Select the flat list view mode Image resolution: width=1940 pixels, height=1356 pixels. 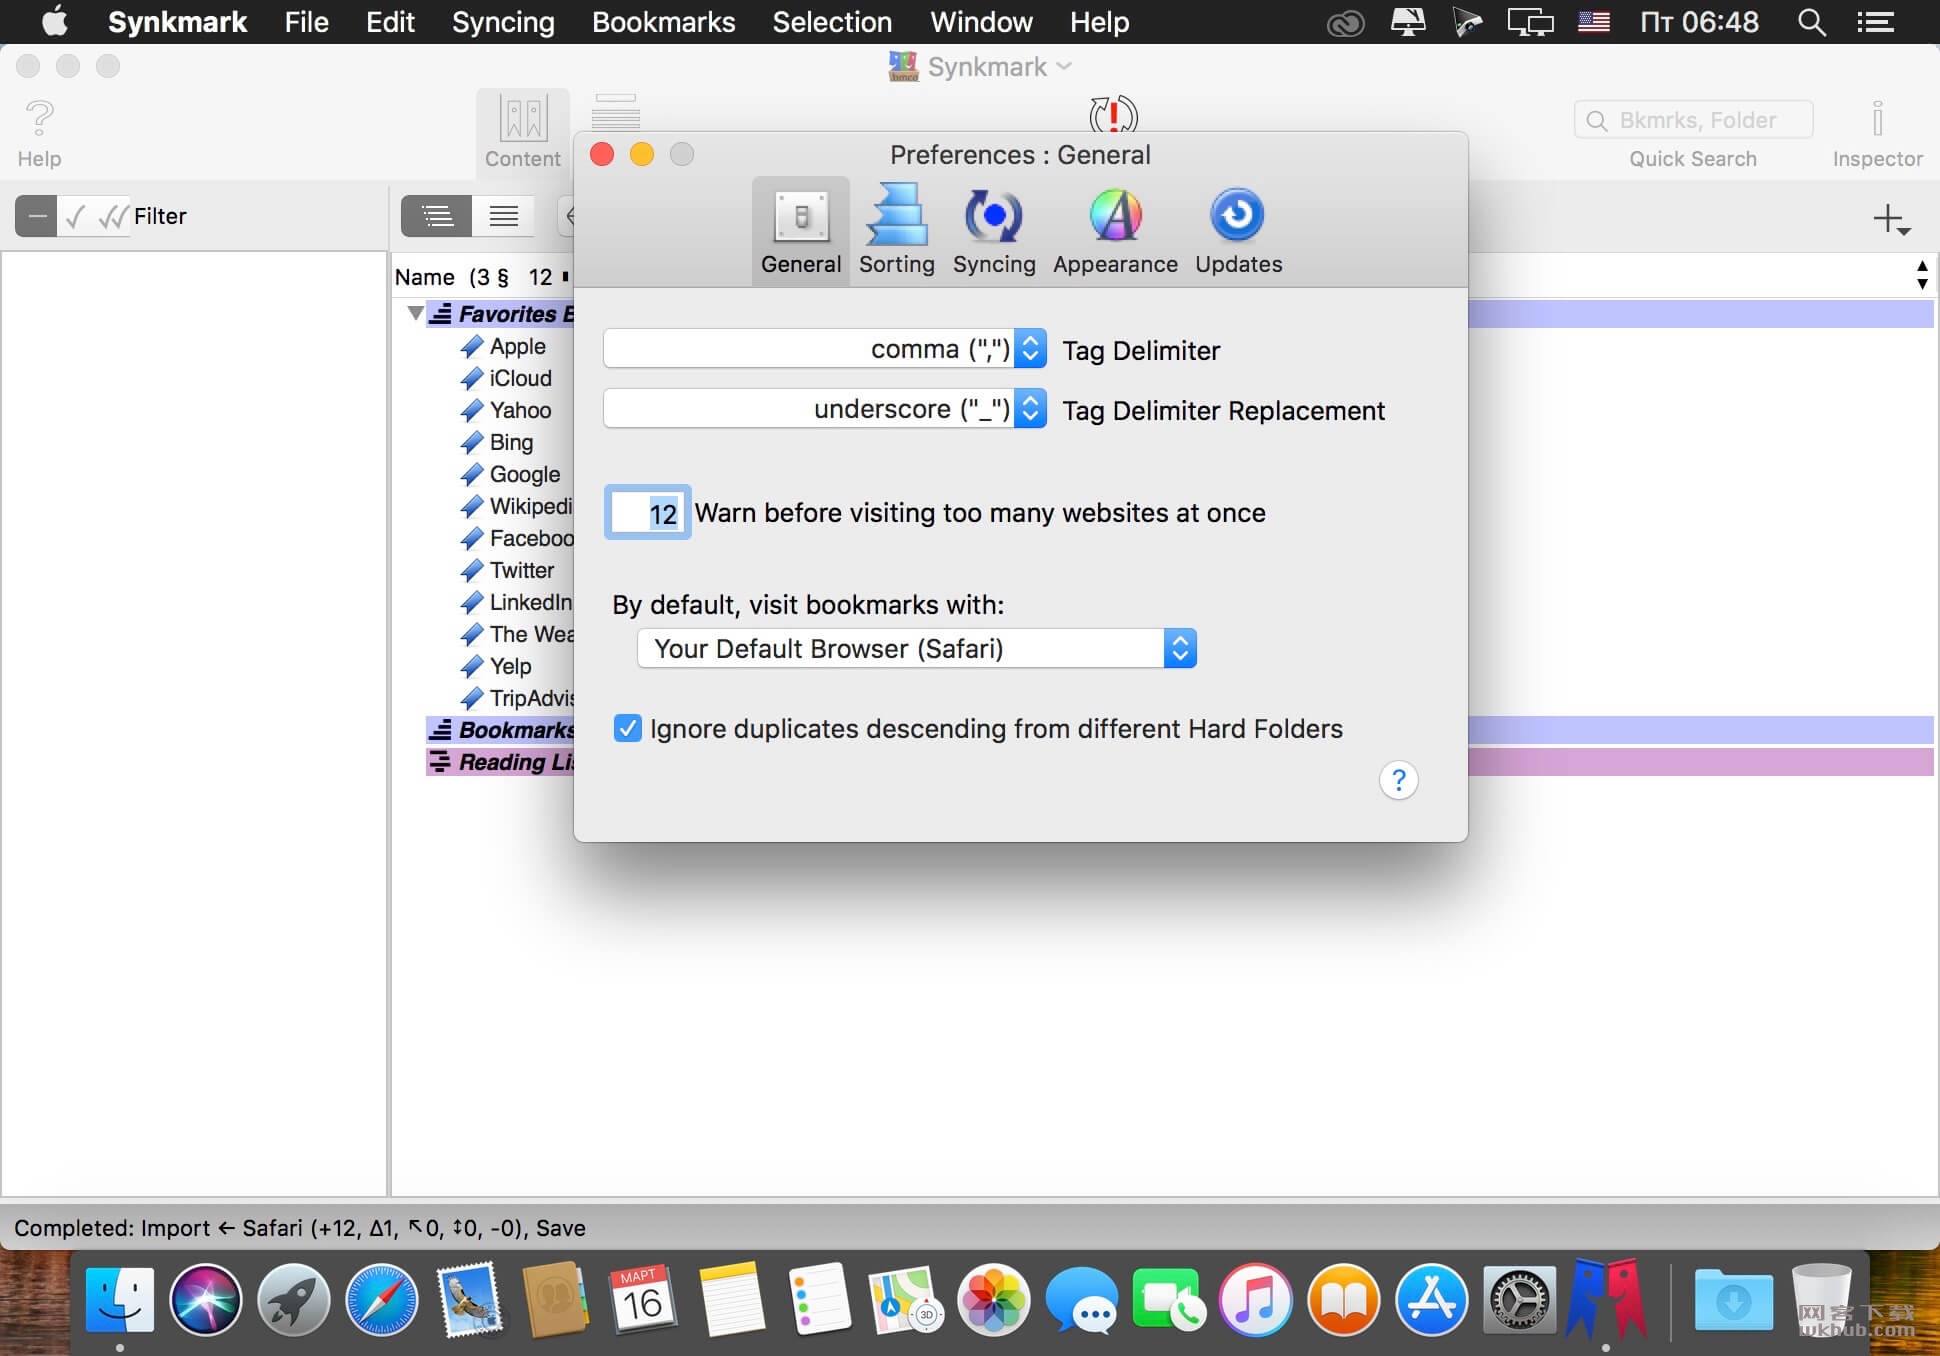(503, 216)
